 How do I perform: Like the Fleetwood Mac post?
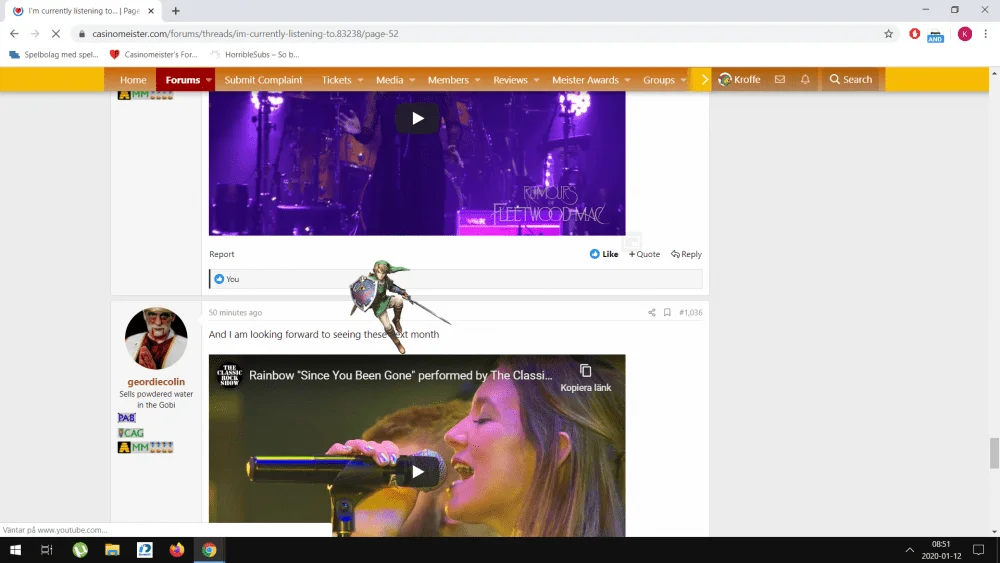pyautogui.click(x=604, y=254)
